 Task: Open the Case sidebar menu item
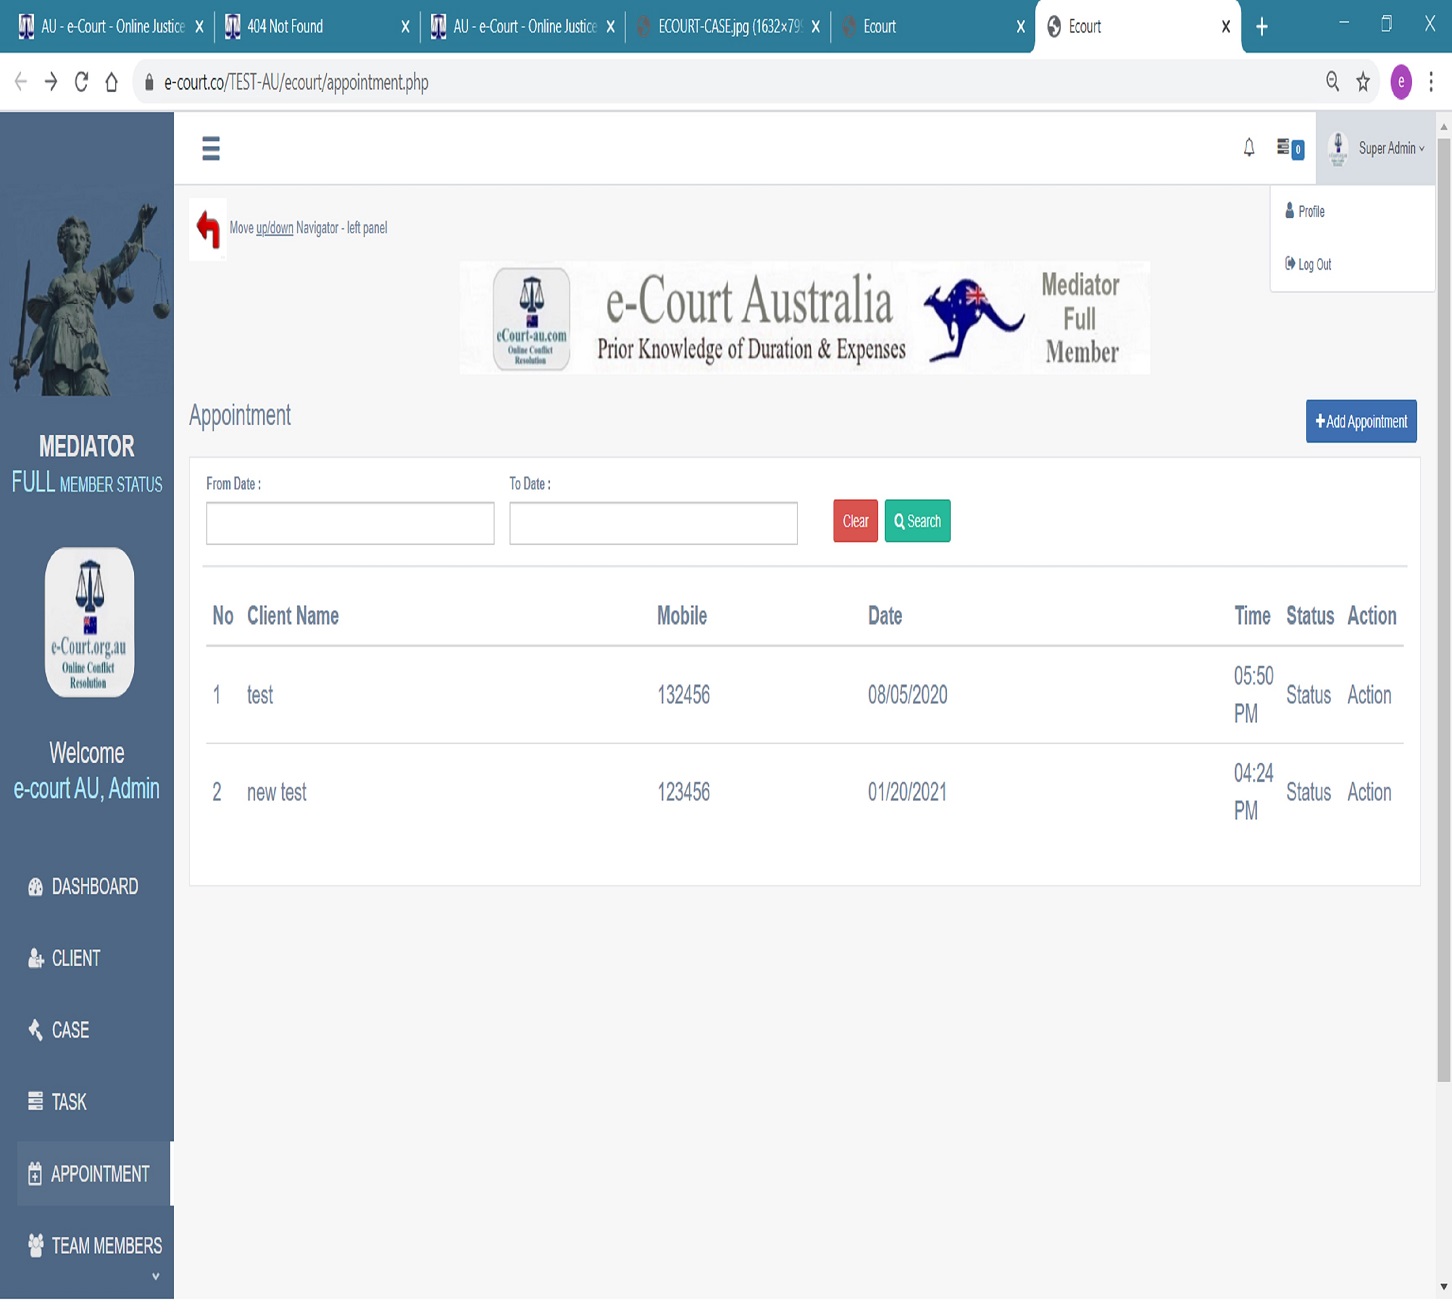(x=70, y=1030)
